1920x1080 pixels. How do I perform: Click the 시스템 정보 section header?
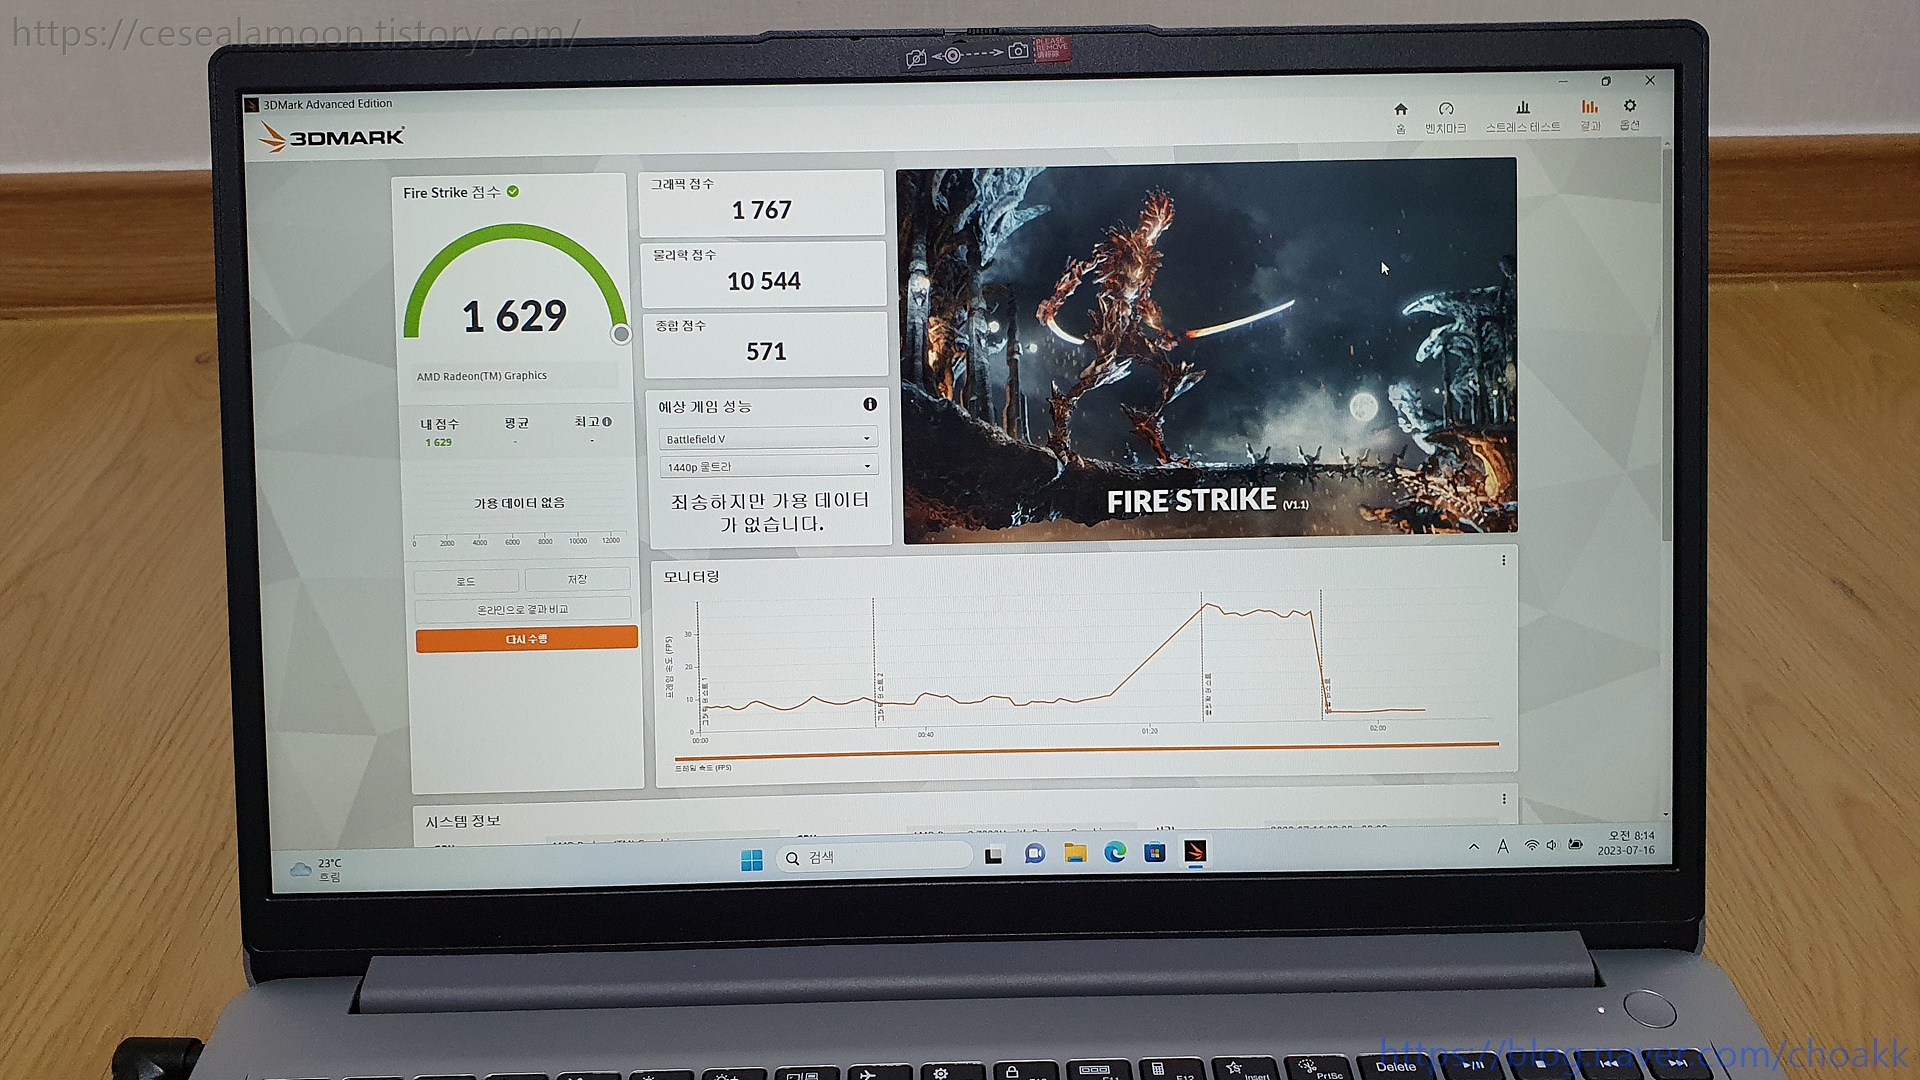(463, 821)
